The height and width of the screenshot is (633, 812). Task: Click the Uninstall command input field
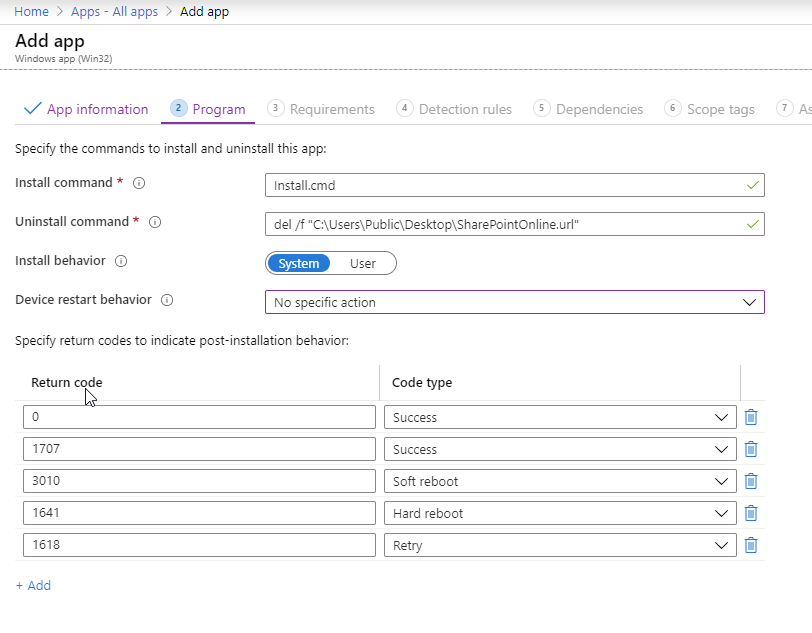point(515,224)
